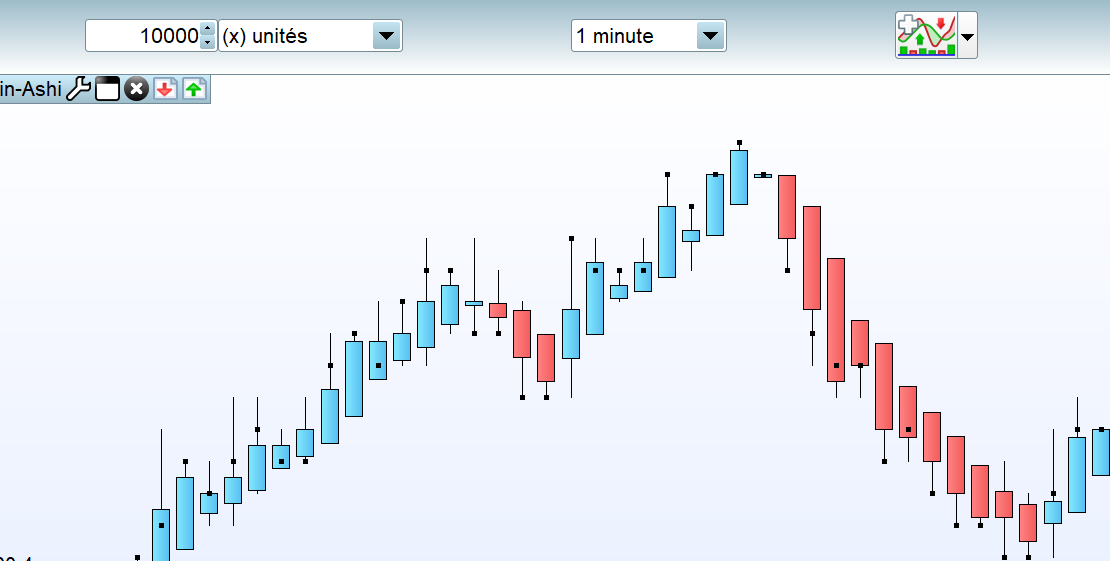The height and width of the screenshot is (561, 1110).
Task: Open the add indicators chart icon
Action: pyautogui.click(x=926, y=36)
